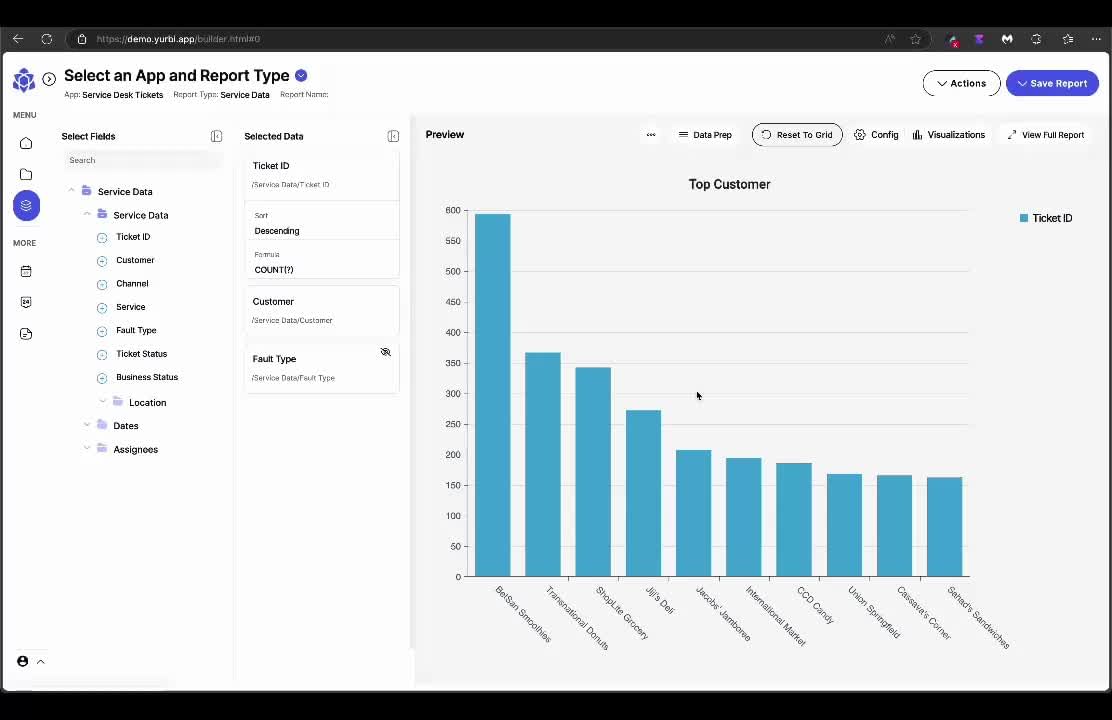Select the stacked layers builder icon
Viewport: 1112px width, 720px height.
(x=26, y=206)
